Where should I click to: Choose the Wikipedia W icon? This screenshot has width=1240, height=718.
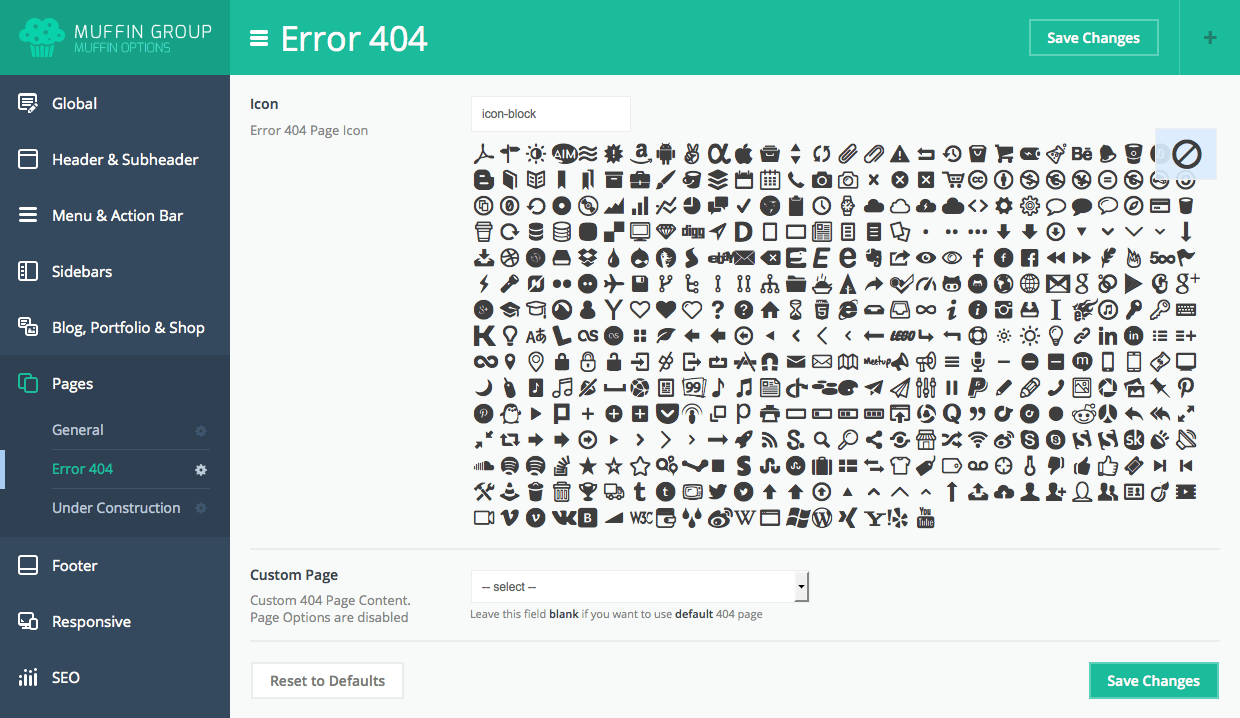pyautogui.click(x=744, y=518)
